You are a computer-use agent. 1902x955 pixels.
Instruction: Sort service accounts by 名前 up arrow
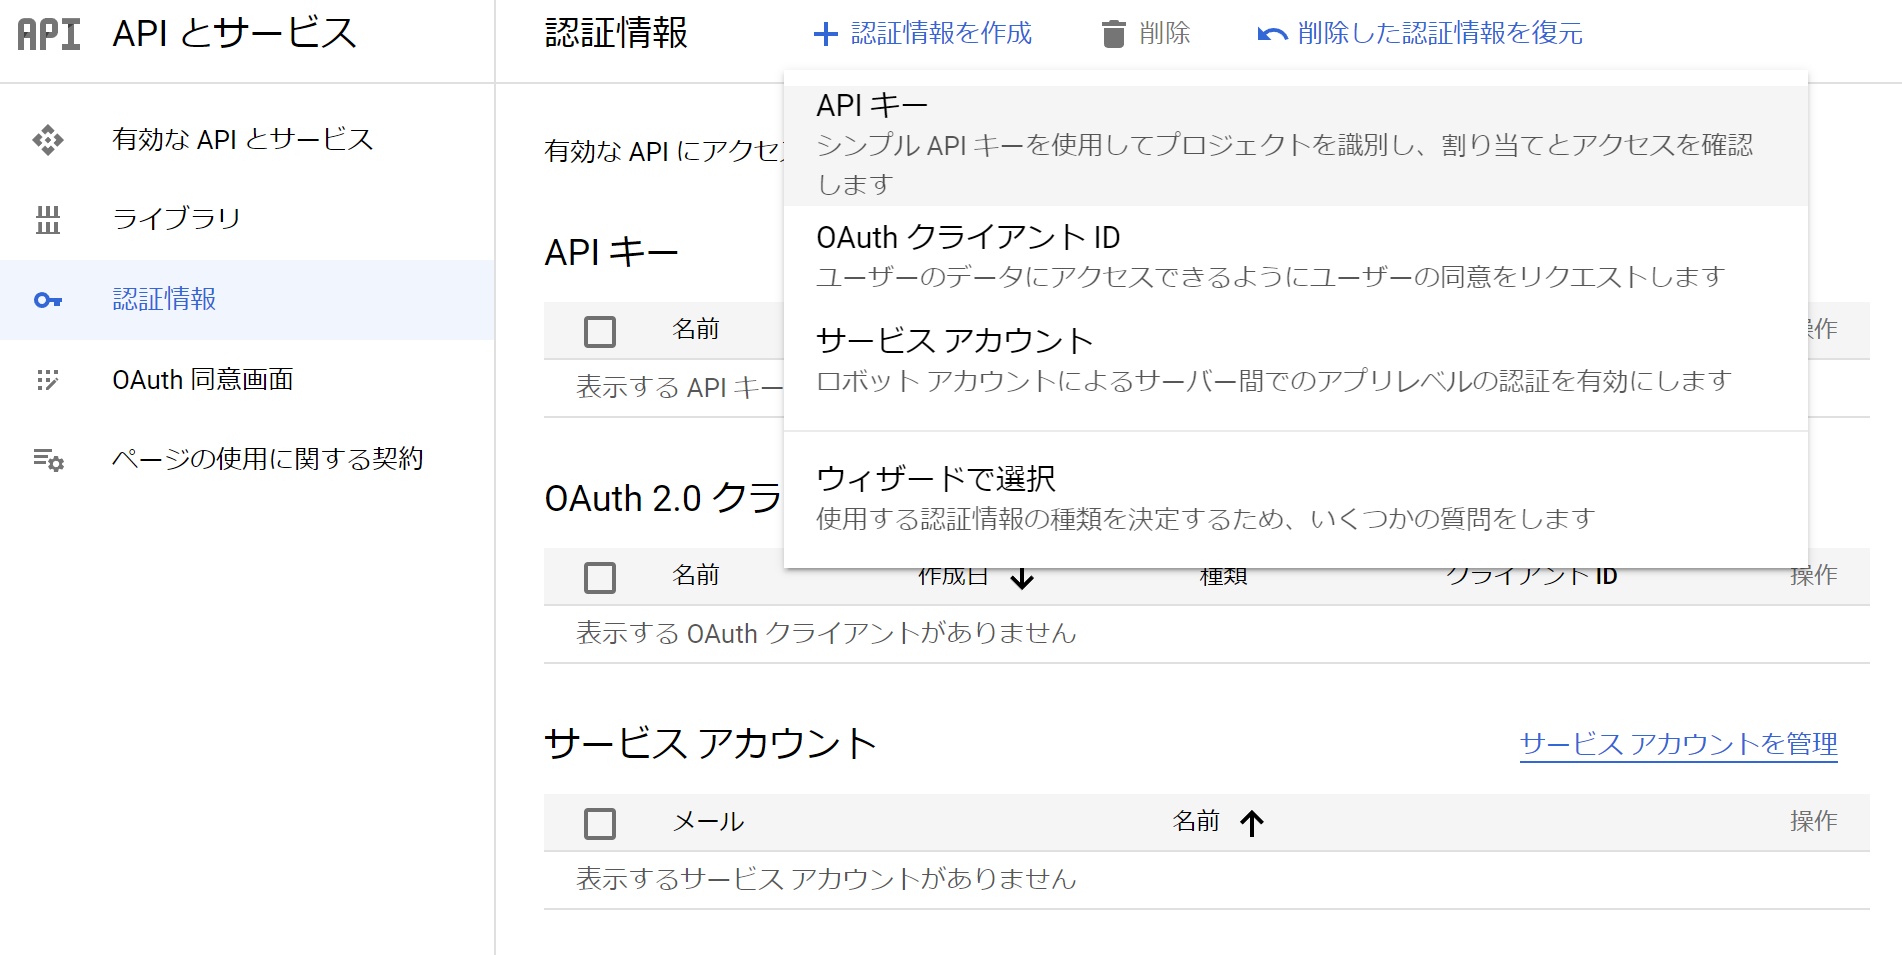click(1252, 823)
